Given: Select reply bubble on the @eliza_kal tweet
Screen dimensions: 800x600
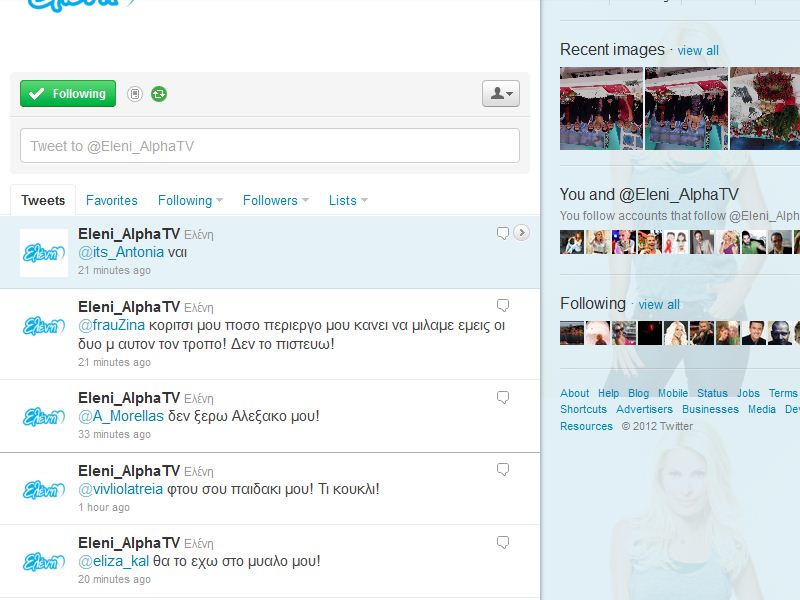Looking at the screenshot, I should tap(503, 542).
